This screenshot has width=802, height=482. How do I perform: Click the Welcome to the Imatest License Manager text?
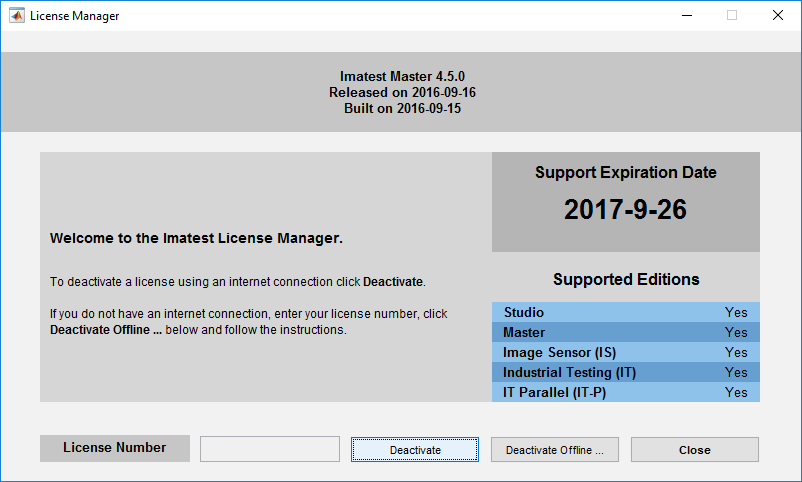[x=196, y=238]
